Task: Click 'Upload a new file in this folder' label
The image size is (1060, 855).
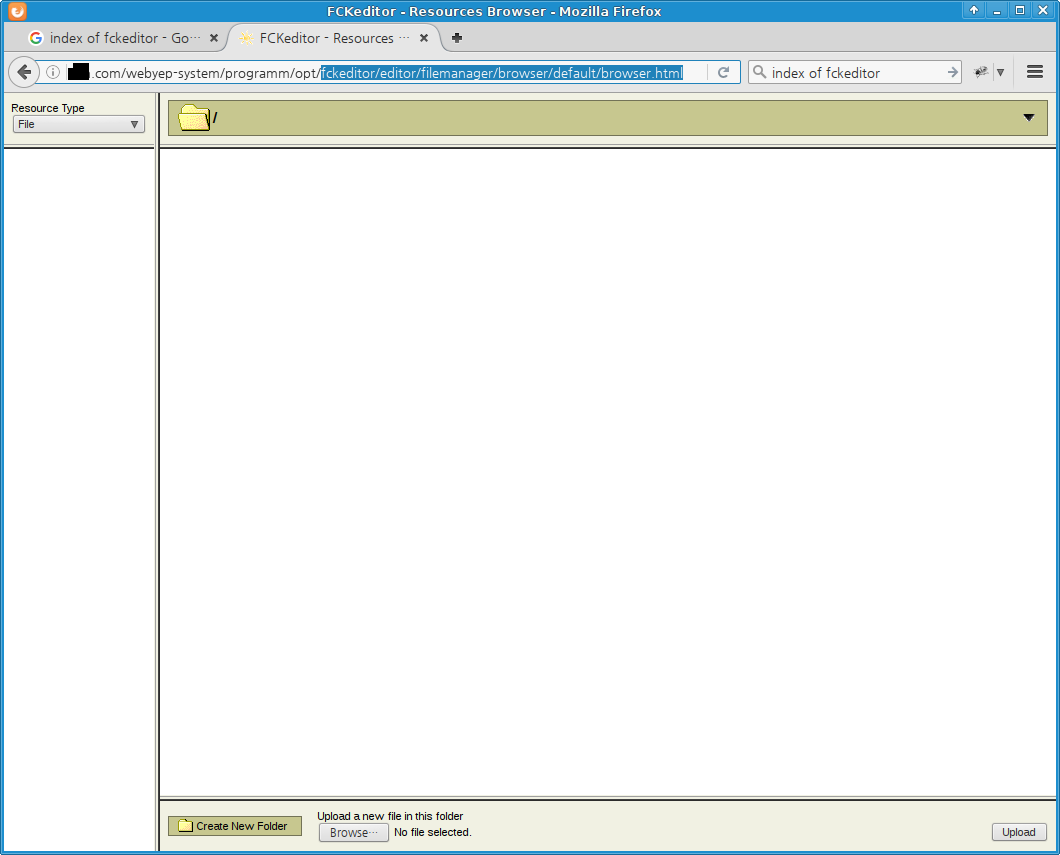Action: (390, 816)
